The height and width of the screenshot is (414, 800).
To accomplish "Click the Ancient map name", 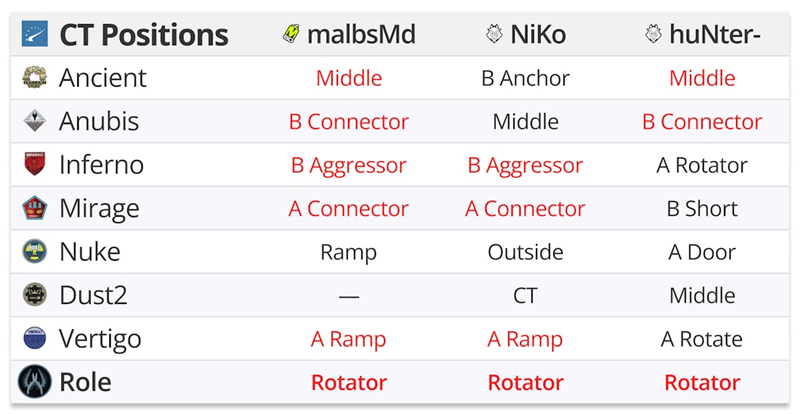I will click(102, 78).
